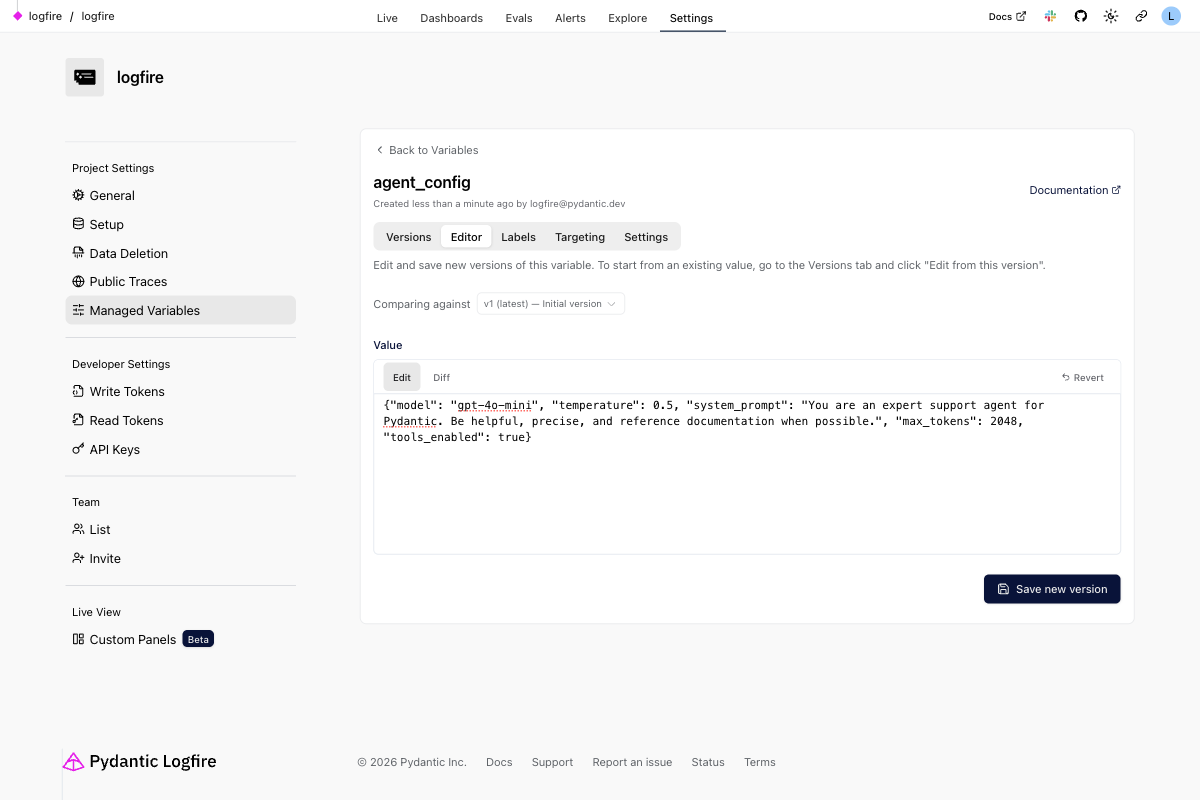Toggle the light/dark theme sun icon
Screen dimensions: 1200x800
[x=1110, y=17]
